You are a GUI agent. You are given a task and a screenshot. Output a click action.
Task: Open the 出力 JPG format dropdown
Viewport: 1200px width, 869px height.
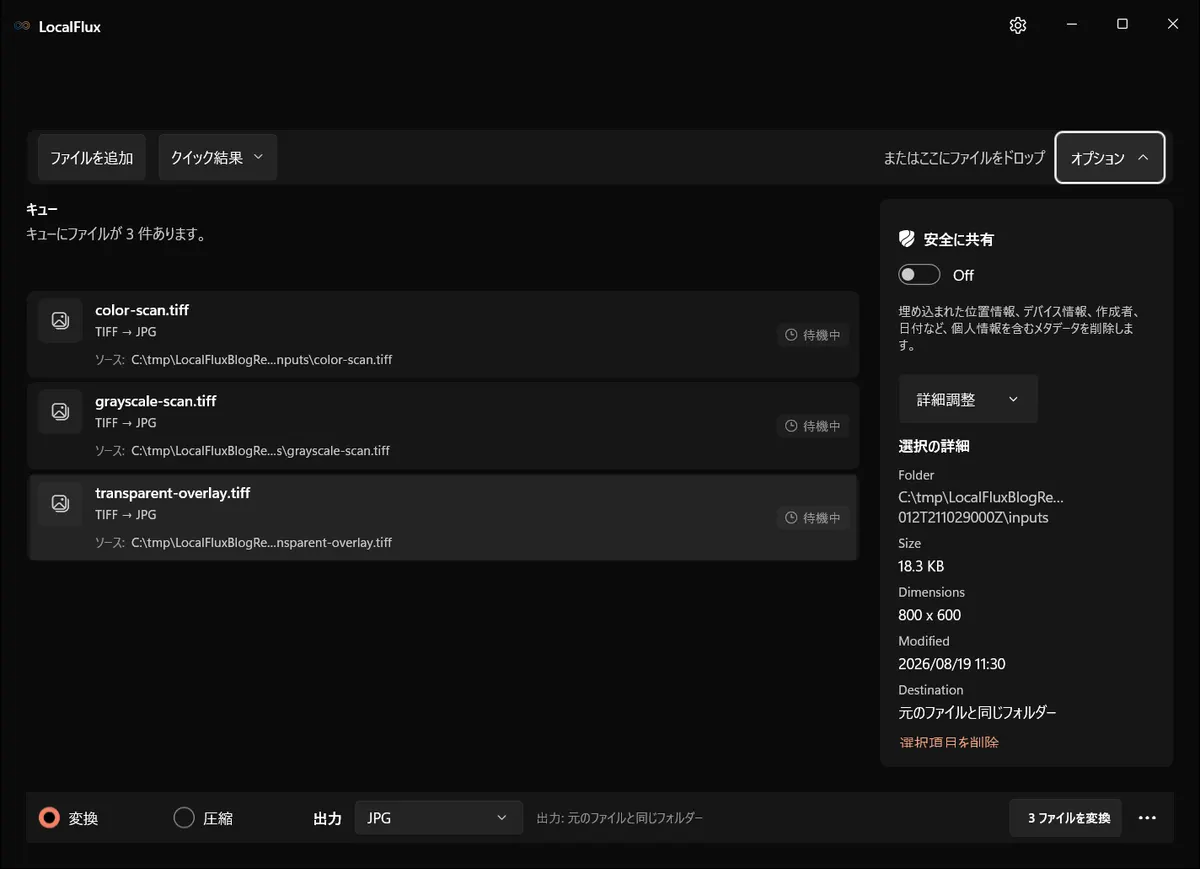click(439, 818)
